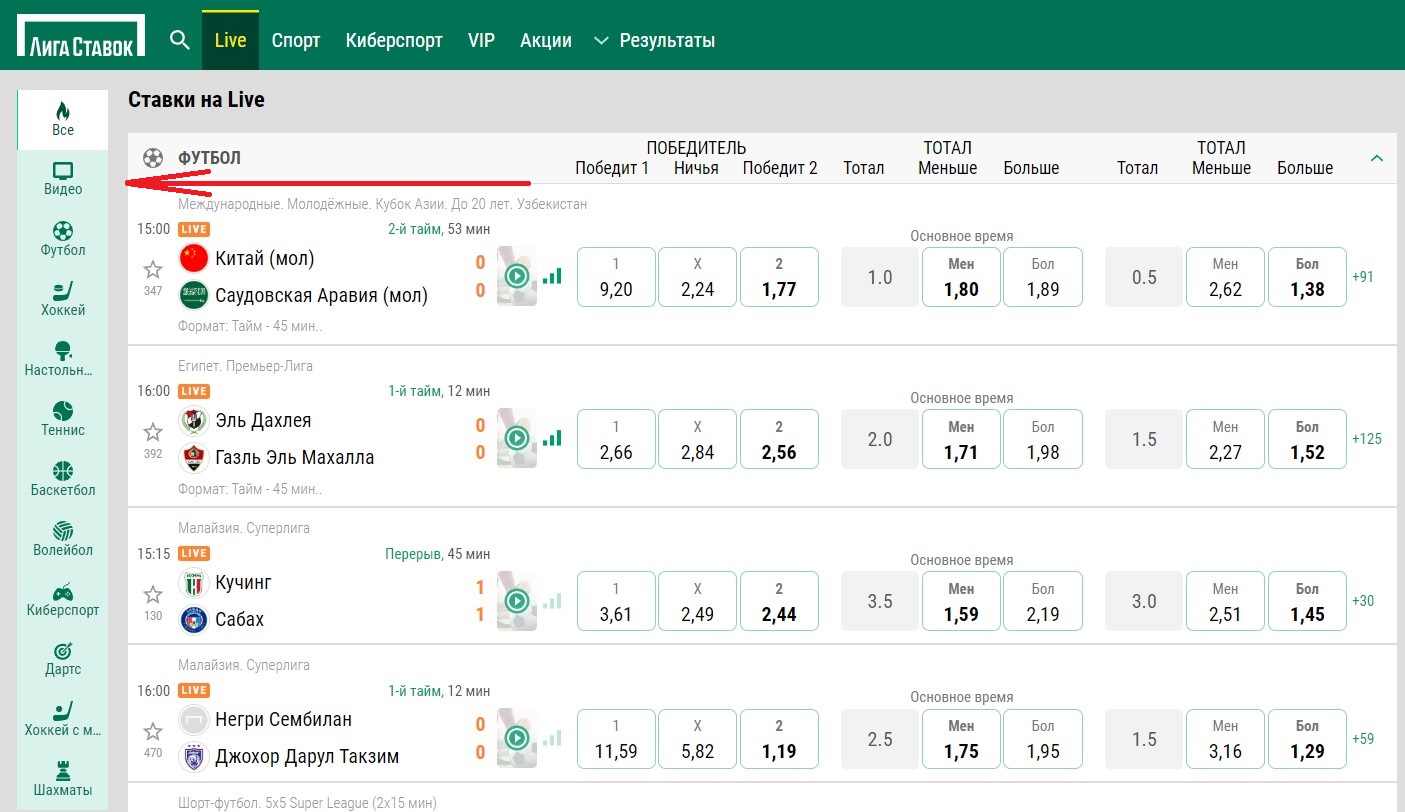Screen dimensions: 1405x812
Task: Add Китай (мол) match to favorites star
Action: pyautogui.click(x=153, y=269)
